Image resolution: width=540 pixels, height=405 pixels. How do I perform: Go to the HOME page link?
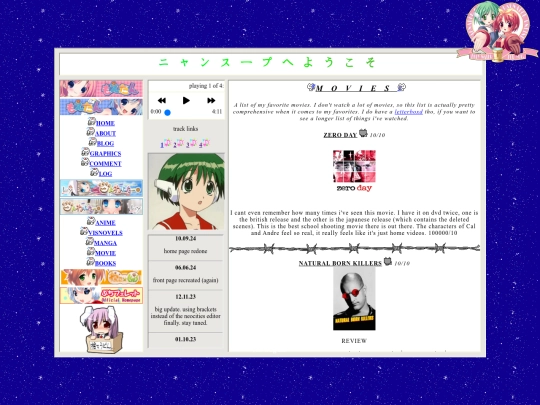pos(105,123)
